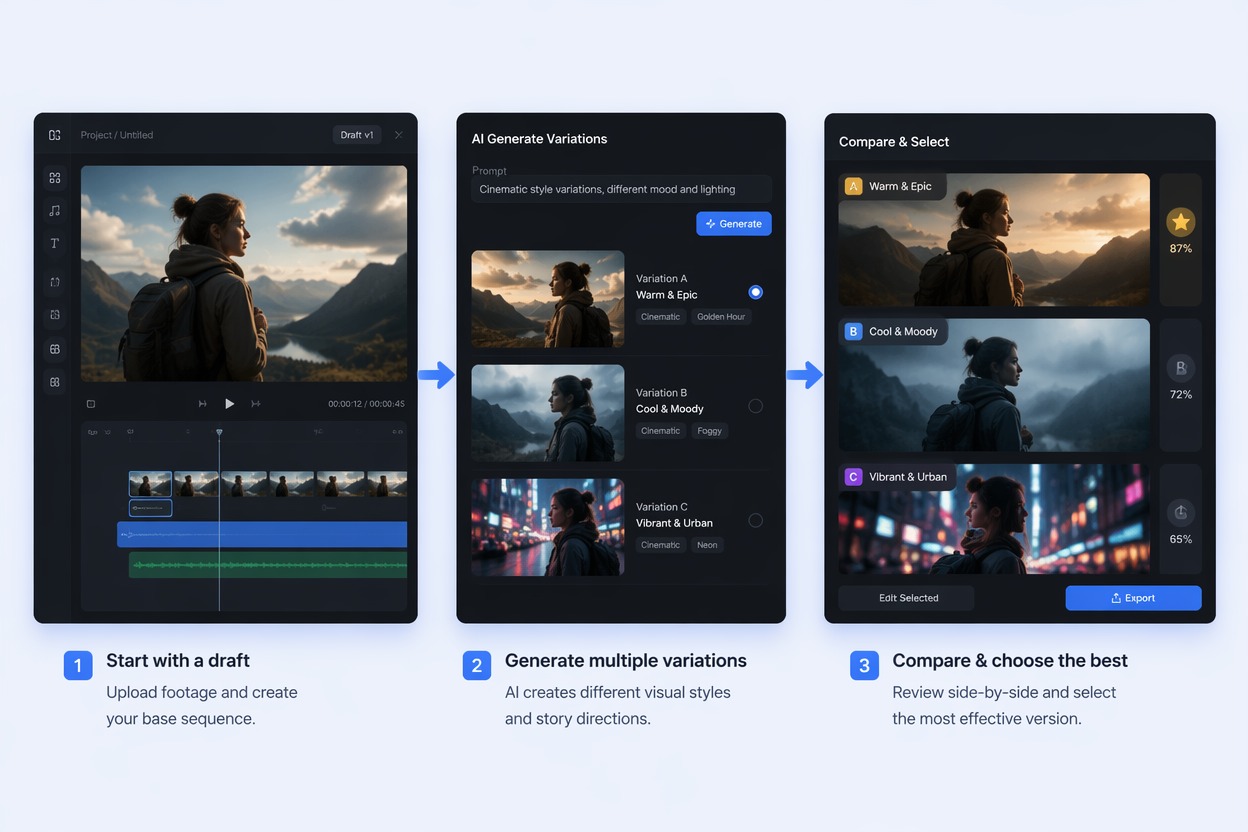Open the Cool & Moody comparison thumbnail

tap(994, 385)
